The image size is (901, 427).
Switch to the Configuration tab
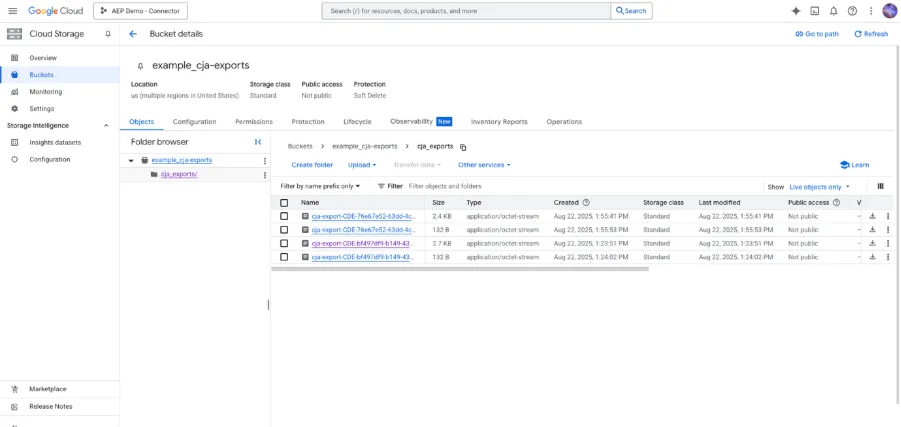(x=194, y=122)
